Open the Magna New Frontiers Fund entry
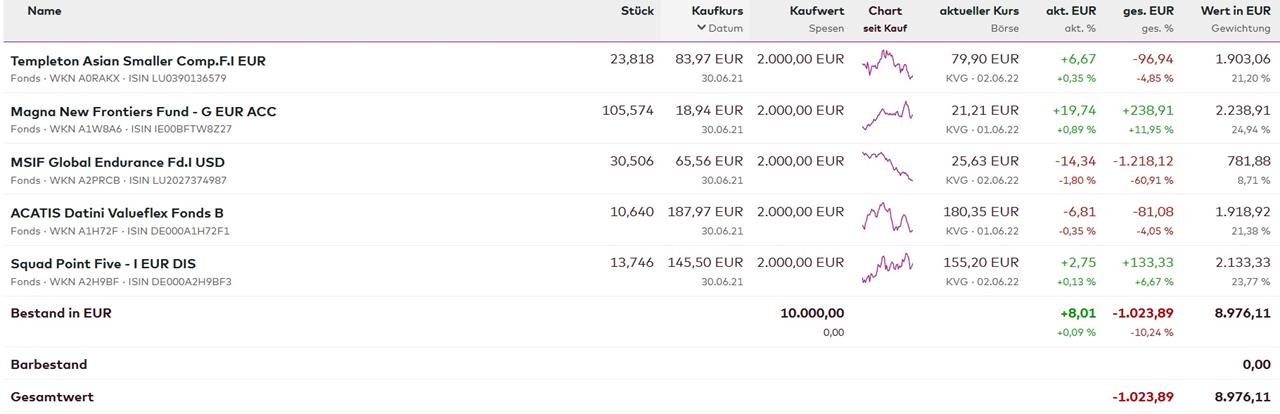This screenshot has height=414, width=1280. coord(143,111)
